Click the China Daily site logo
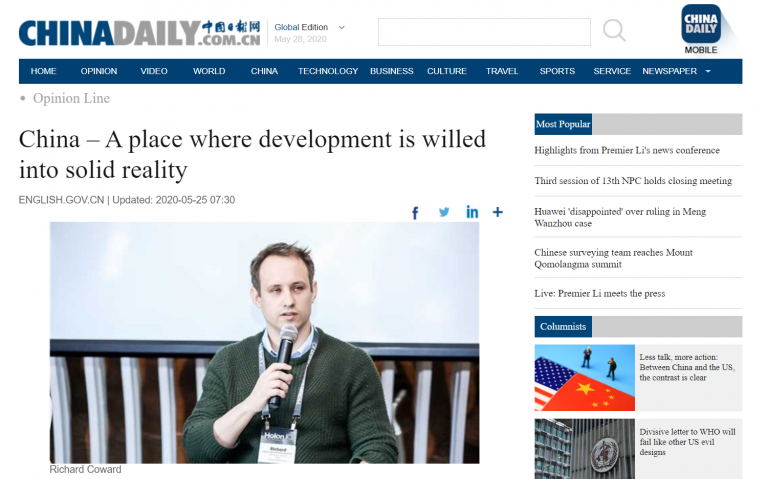The height and width of the screenshot is (479, 768). tap(139, 32)
